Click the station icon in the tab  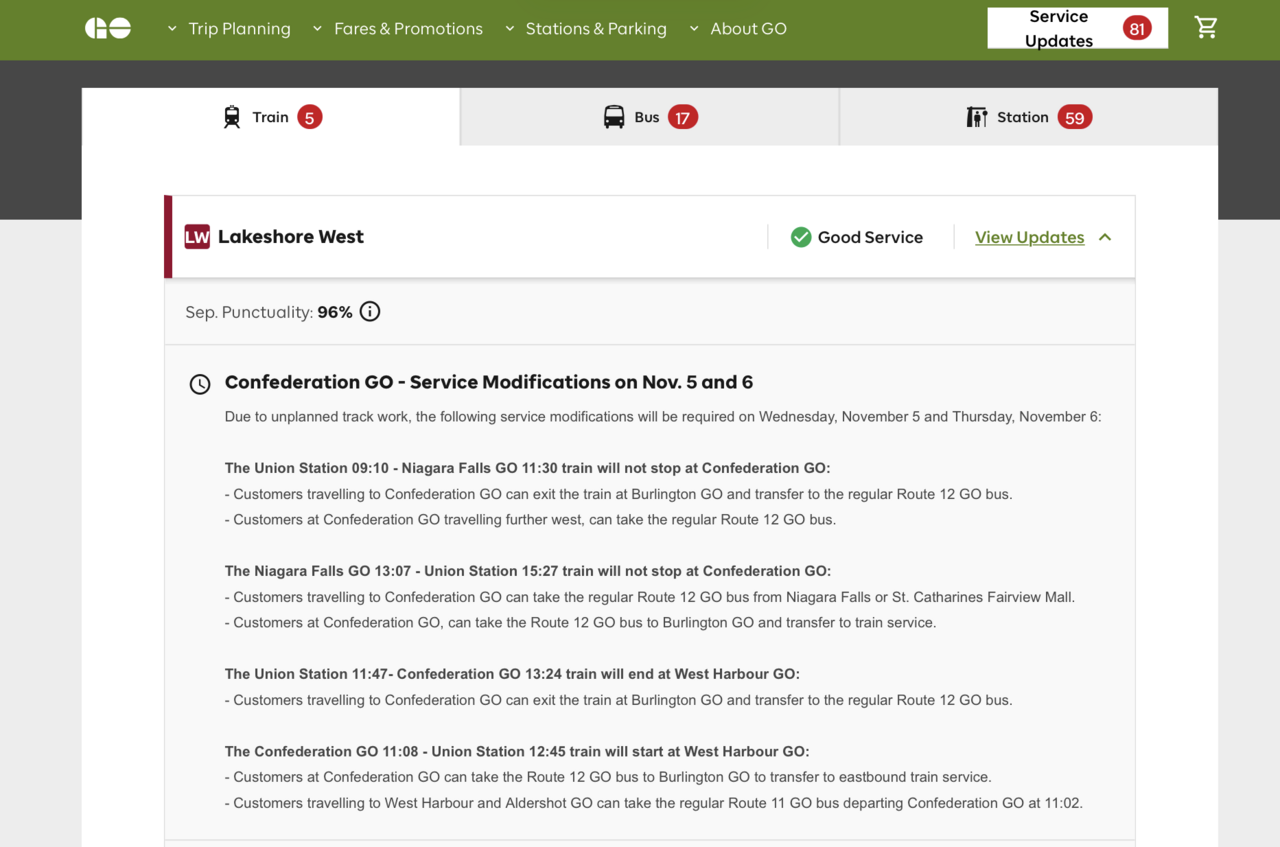pyautogui.click(x=977, y=117)
